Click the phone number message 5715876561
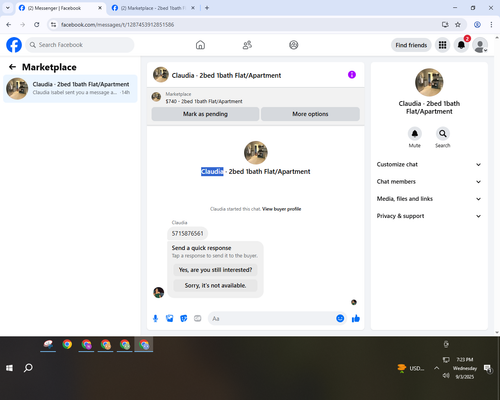This screenshot has height=400, width=500. point(188,233)
